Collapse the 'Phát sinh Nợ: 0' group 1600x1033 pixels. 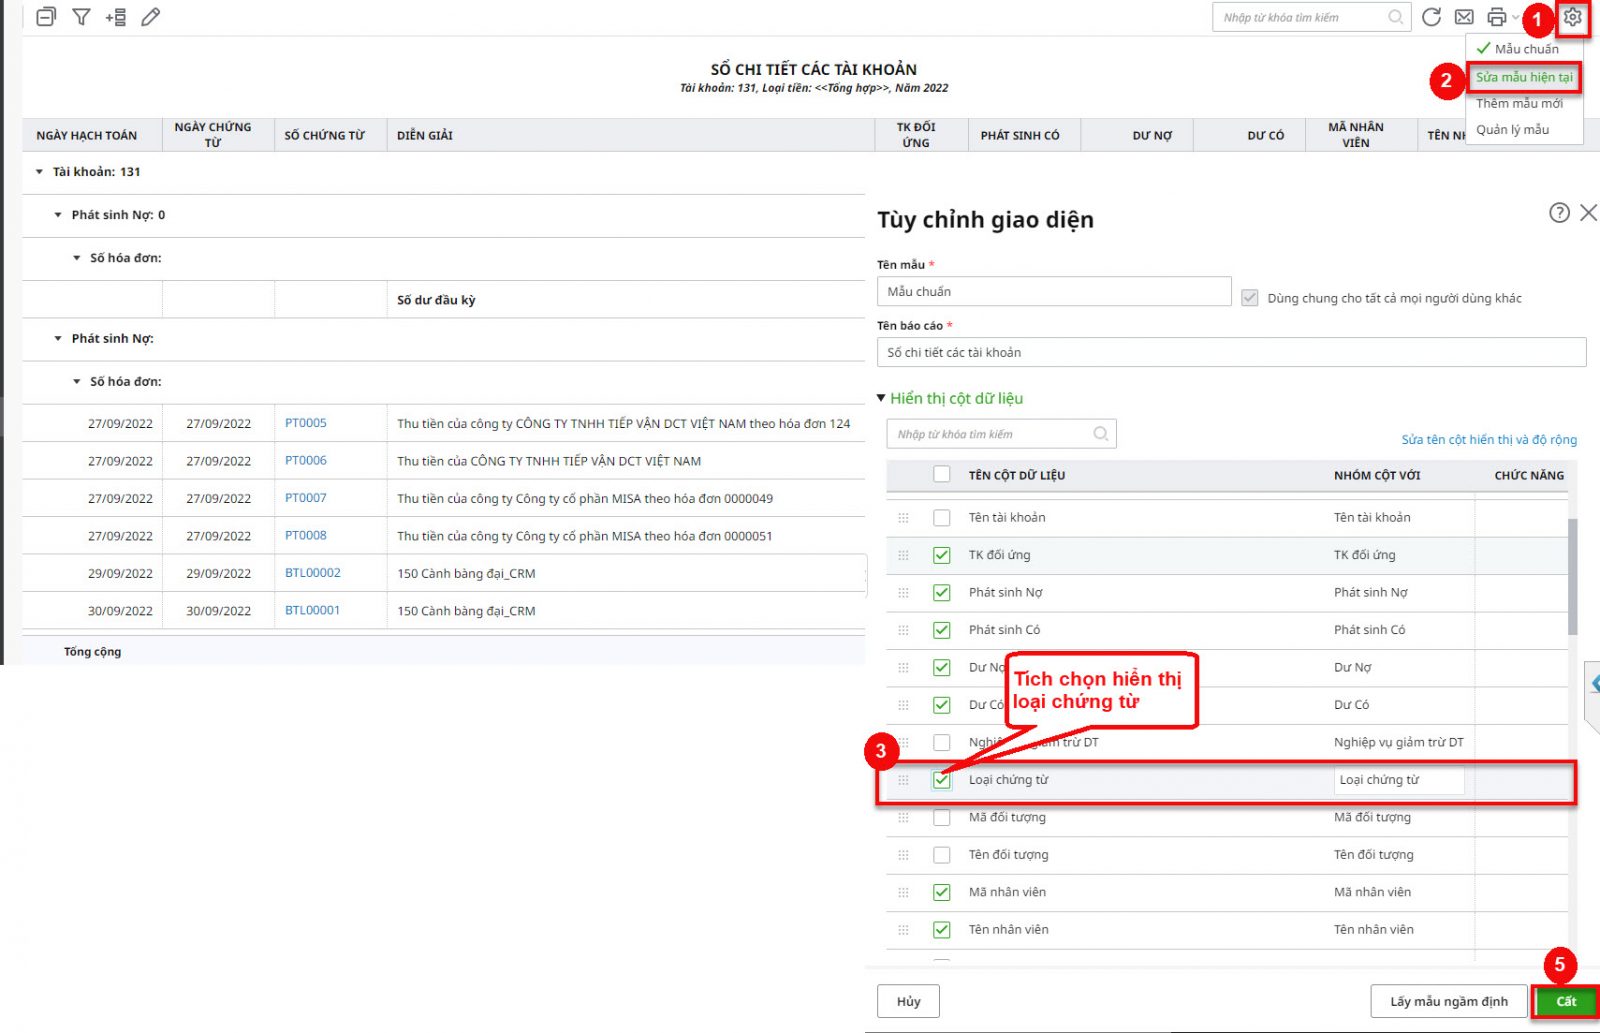[58, 215]
